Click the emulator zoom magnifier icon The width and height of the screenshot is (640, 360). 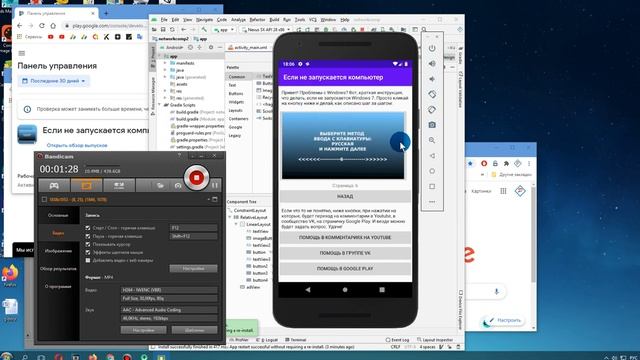[432, 140]
